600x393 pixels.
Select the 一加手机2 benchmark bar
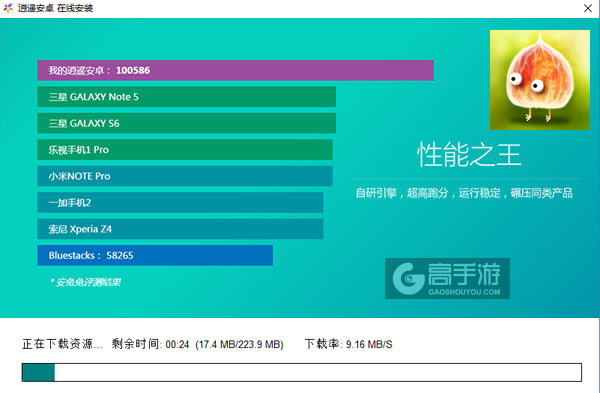click(x=180, y=202)
